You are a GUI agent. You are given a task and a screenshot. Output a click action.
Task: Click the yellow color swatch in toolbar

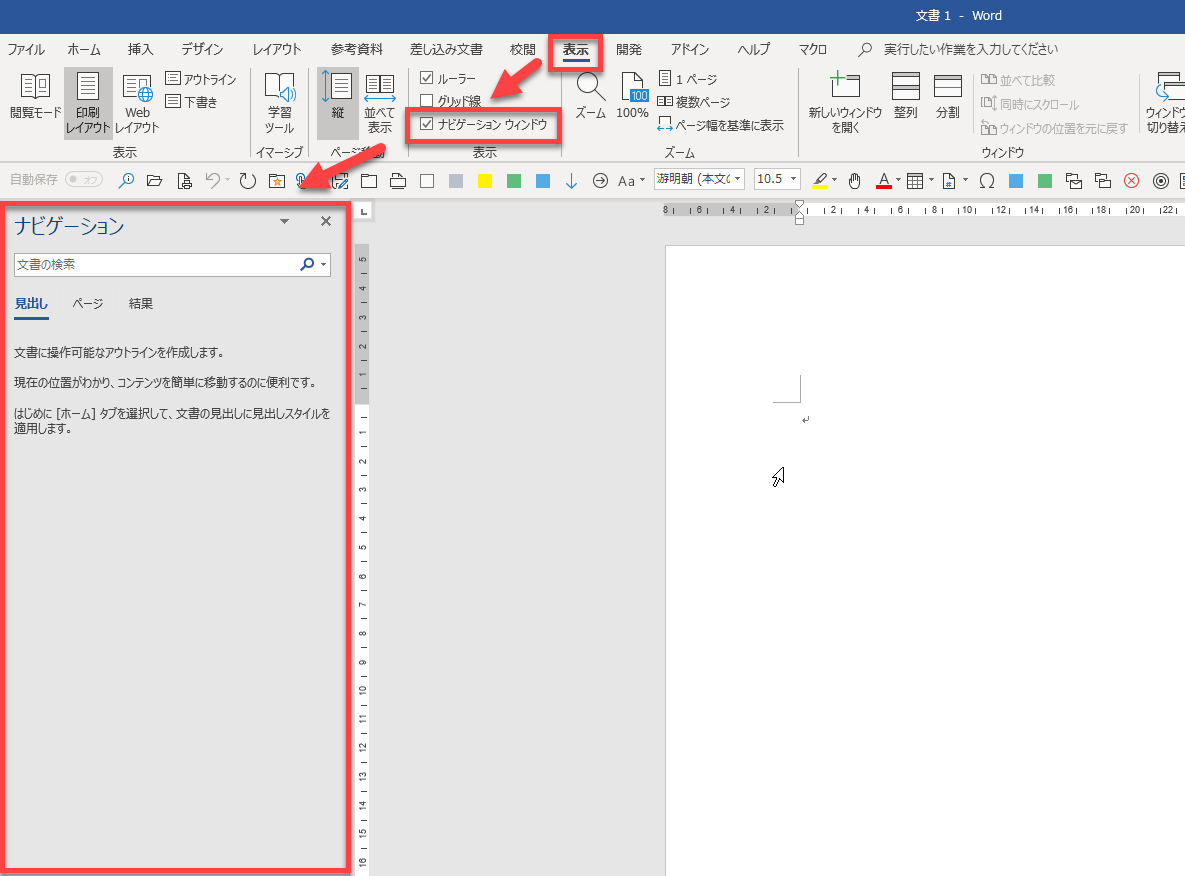[x=485, y=181]
